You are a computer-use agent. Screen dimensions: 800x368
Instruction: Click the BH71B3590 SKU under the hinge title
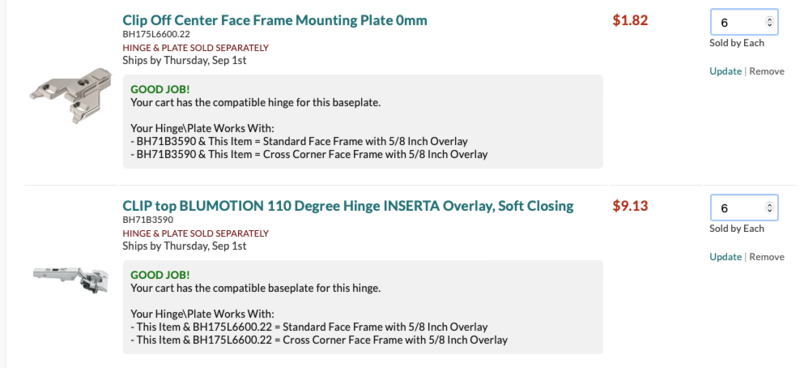point(148,220)
